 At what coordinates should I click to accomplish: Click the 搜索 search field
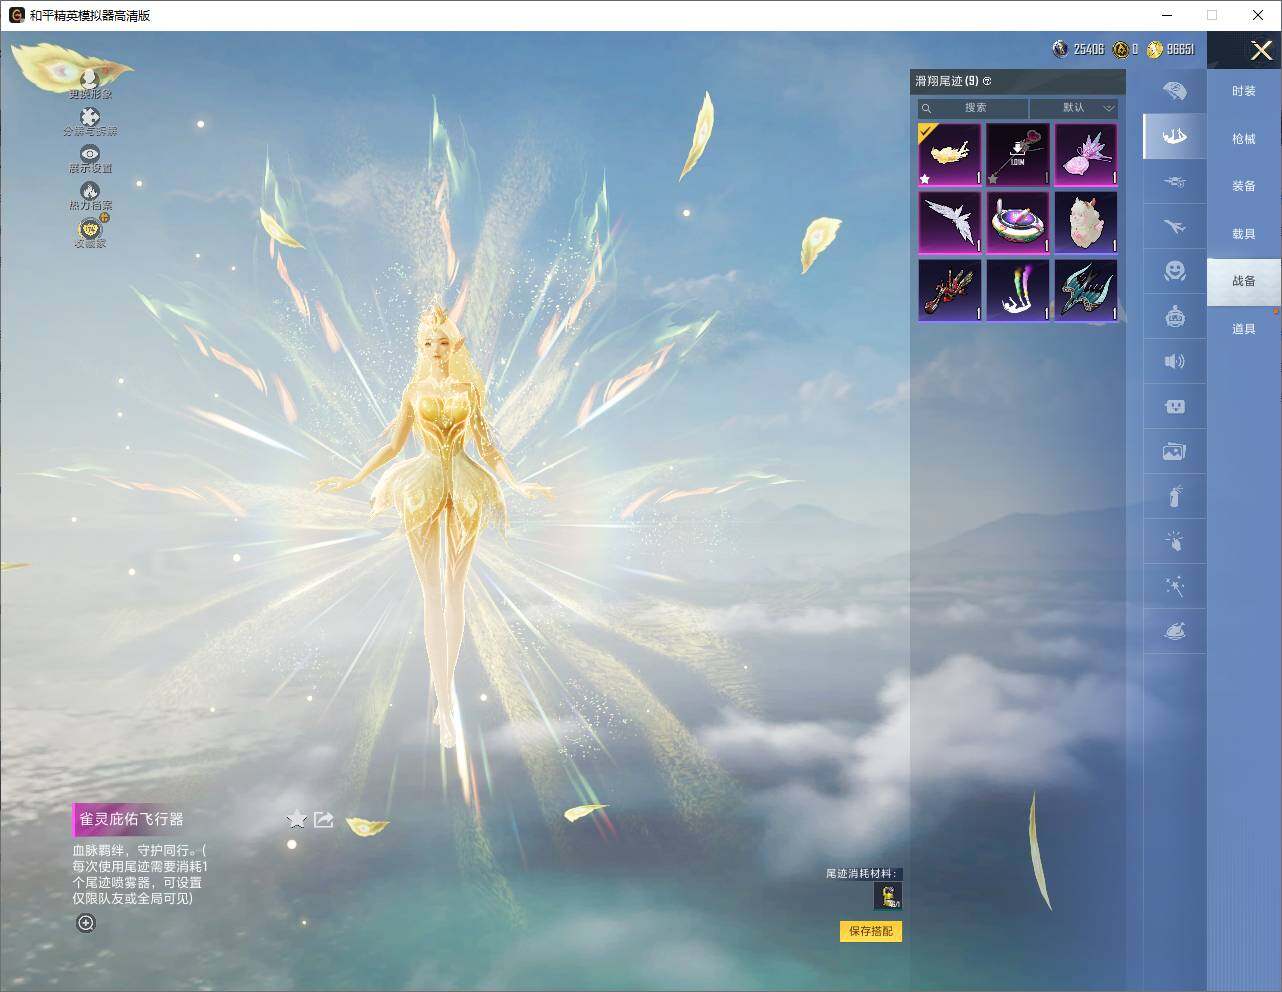973,108
